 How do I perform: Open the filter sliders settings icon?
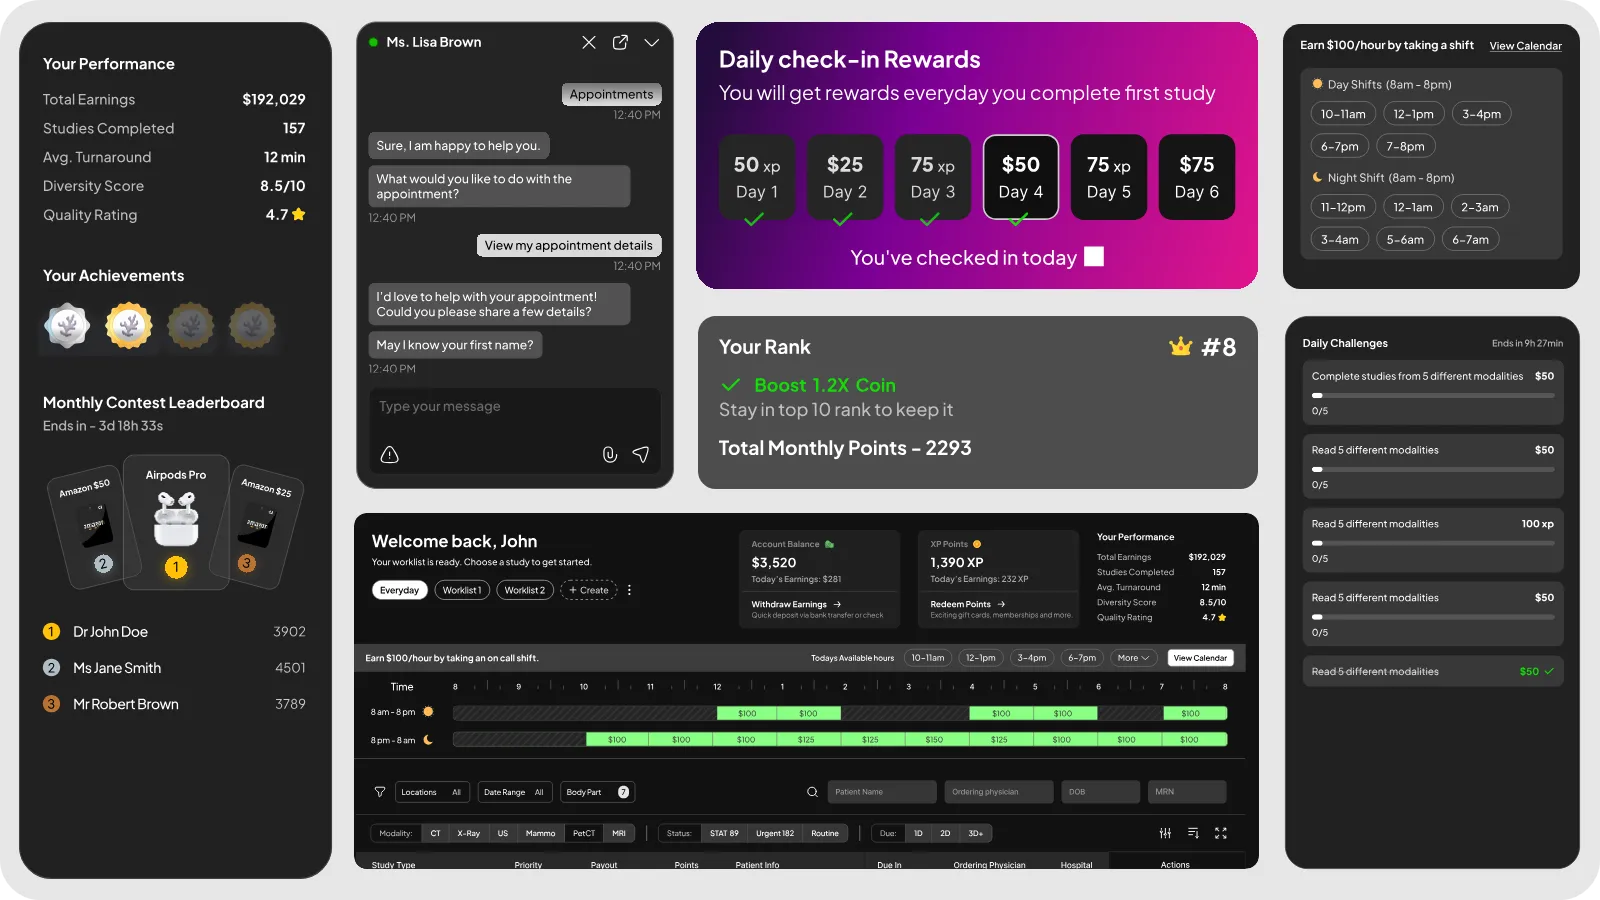click(x=1165, y=833)
